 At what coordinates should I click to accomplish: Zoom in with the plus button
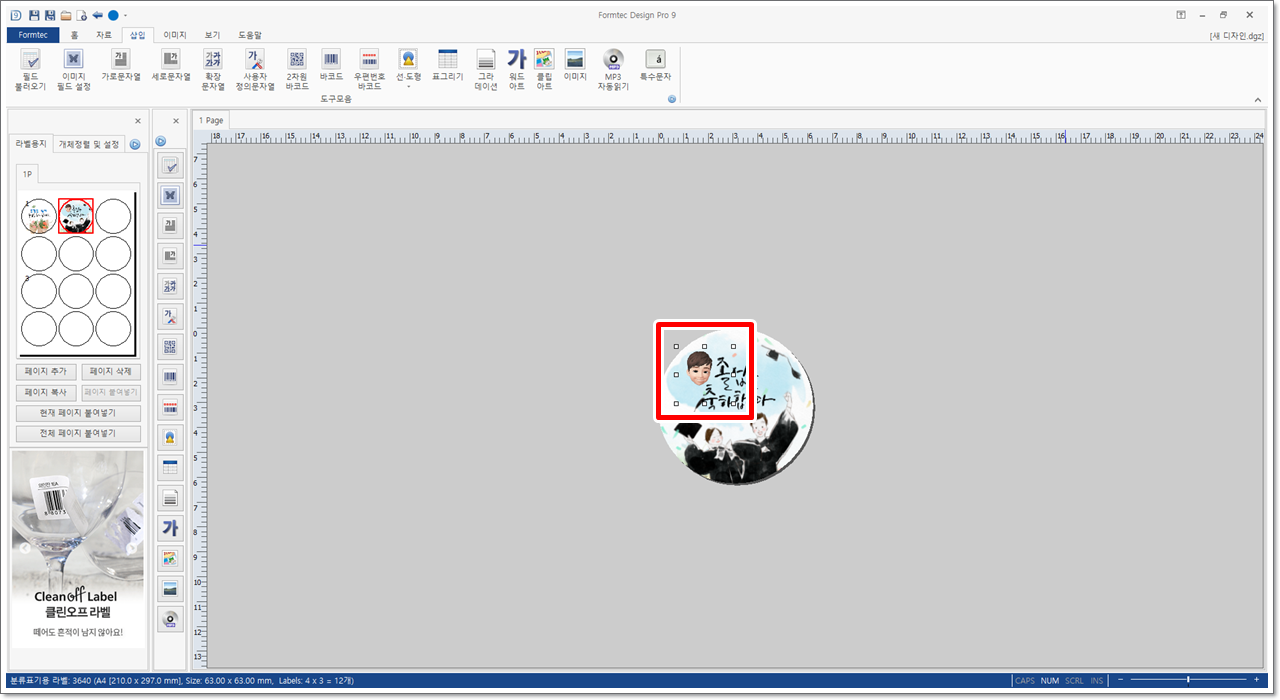[1257, 680]
